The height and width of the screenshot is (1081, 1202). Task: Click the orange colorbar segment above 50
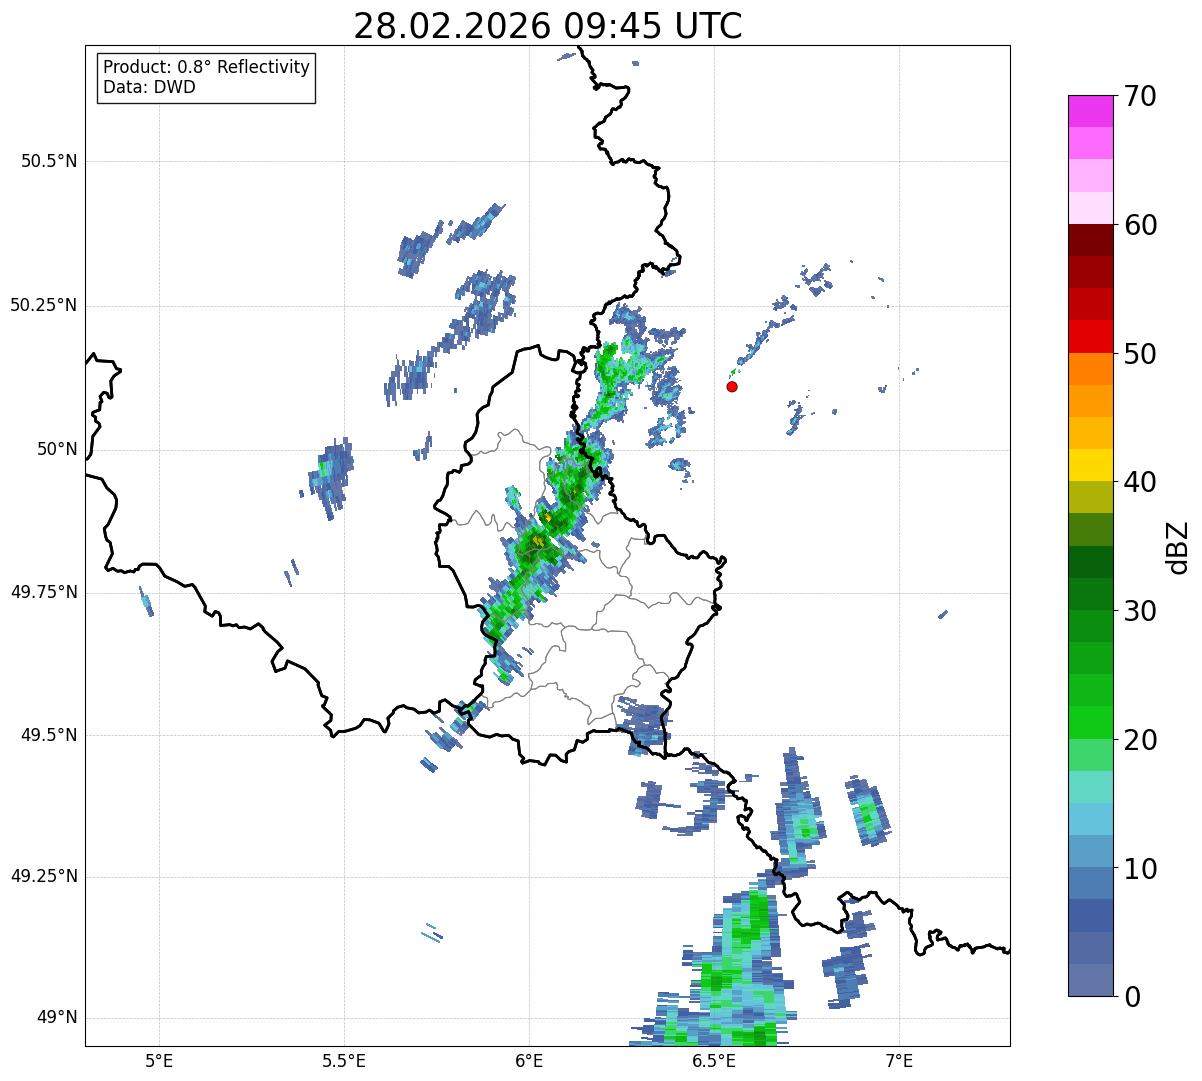[1090, 369]
